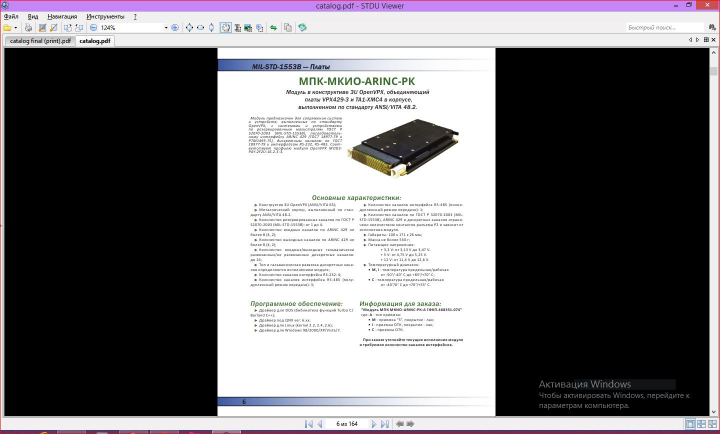Activate the Select Text tool
Viewport: 720px width, 434px height.
click(237, 28)
